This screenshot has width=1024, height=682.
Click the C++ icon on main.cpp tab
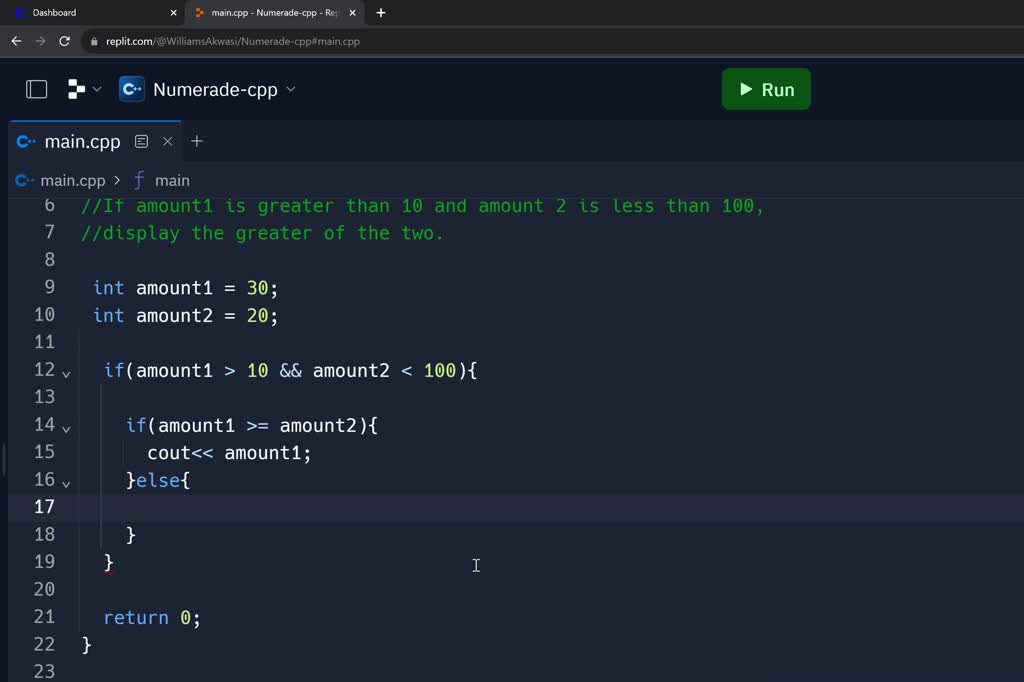(26, 141)
